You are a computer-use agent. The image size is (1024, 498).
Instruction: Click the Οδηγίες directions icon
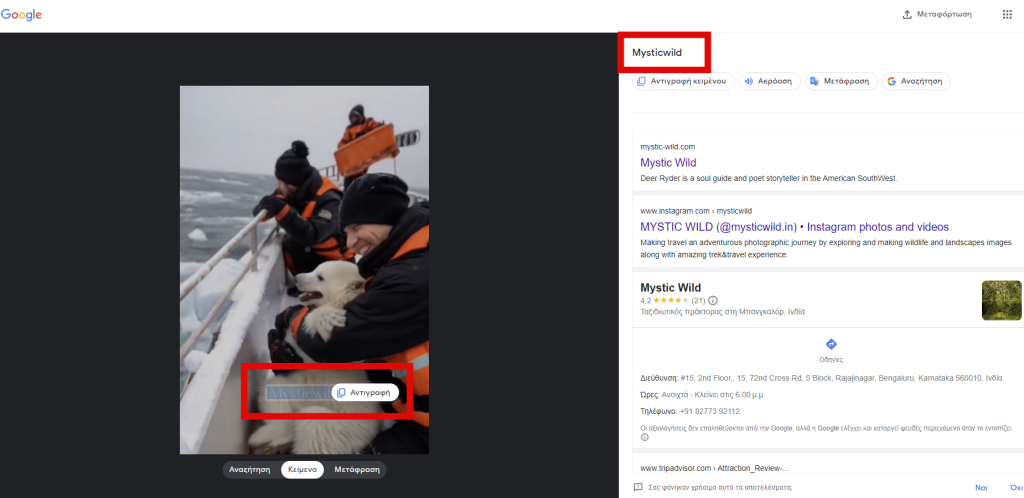pos(831,344)
